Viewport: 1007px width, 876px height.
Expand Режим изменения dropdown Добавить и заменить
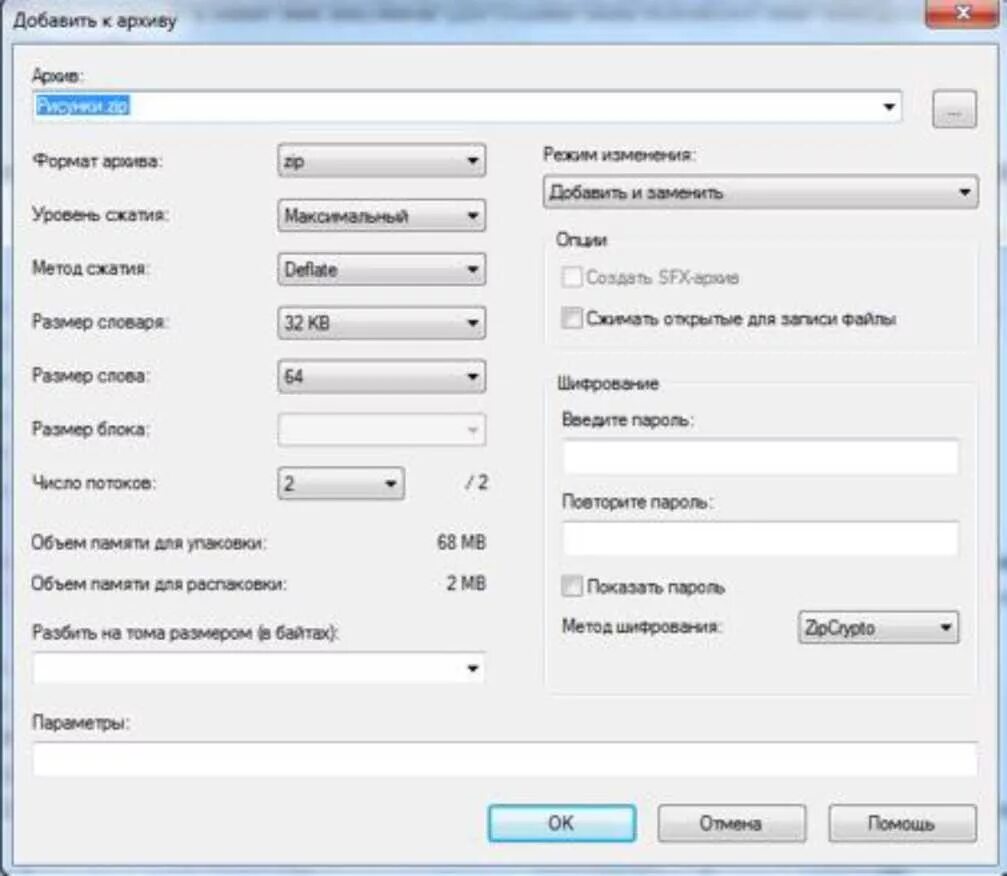(x=760, y=192)
